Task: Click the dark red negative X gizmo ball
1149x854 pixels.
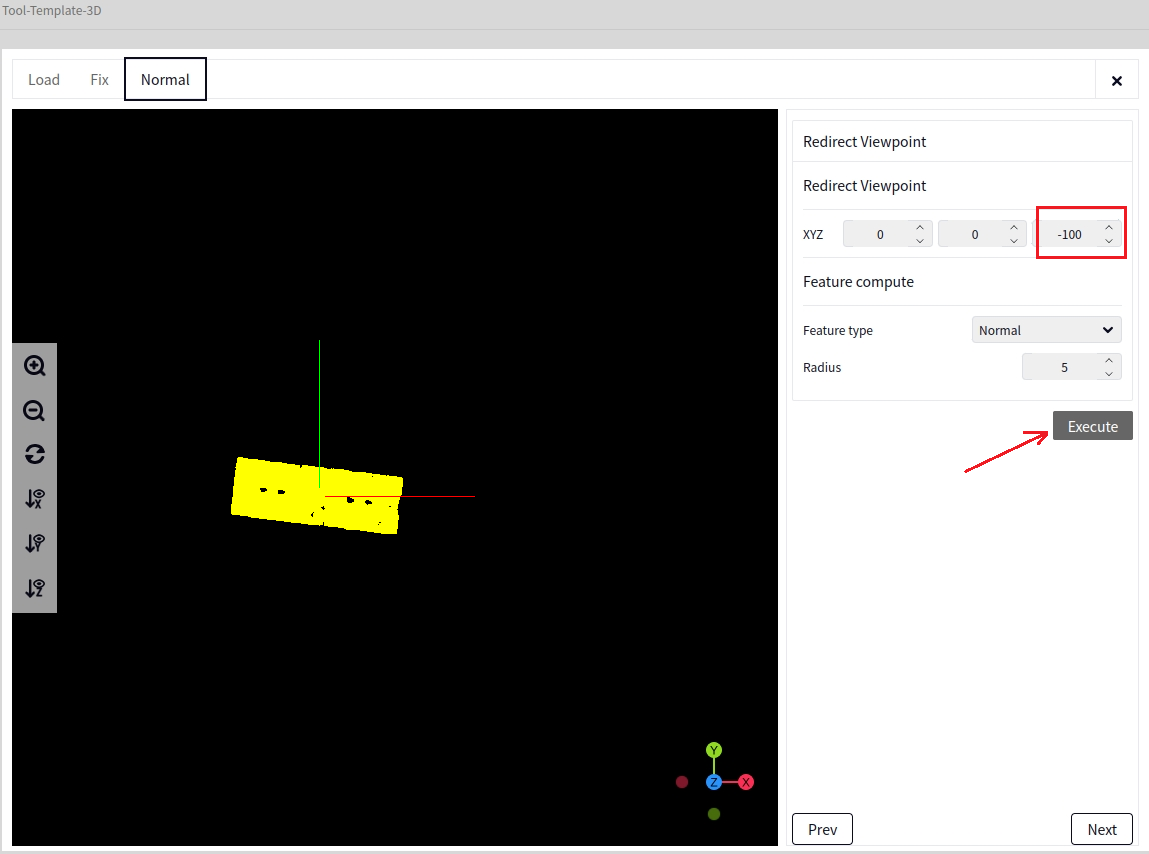Action: 682,782
